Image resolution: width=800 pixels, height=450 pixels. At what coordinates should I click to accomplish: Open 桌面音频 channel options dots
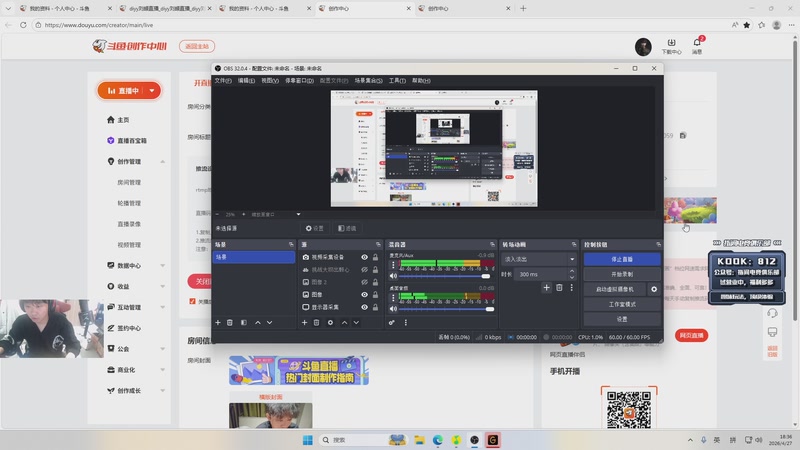tap(393, 297)
